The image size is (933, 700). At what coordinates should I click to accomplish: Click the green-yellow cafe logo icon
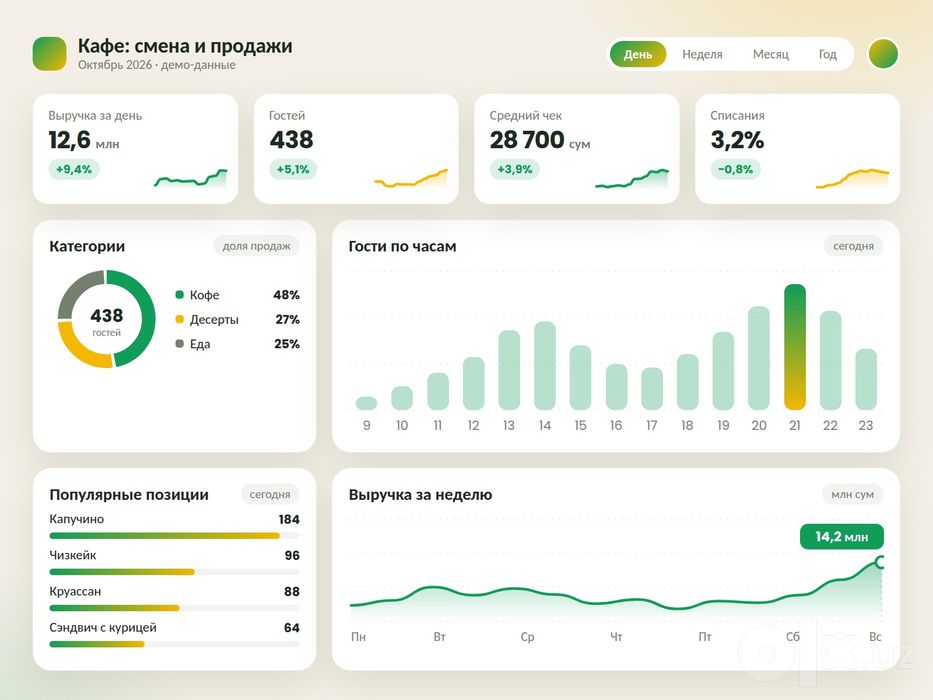point(49,54)
